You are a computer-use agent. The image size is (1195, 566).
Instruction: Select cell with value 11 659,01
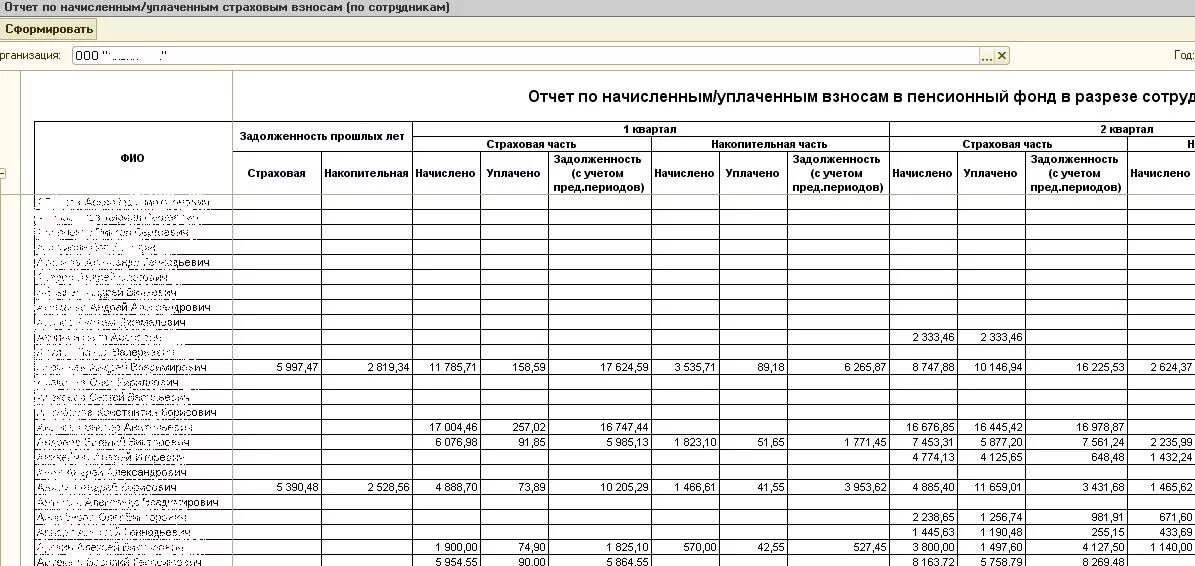pos(992,487)
